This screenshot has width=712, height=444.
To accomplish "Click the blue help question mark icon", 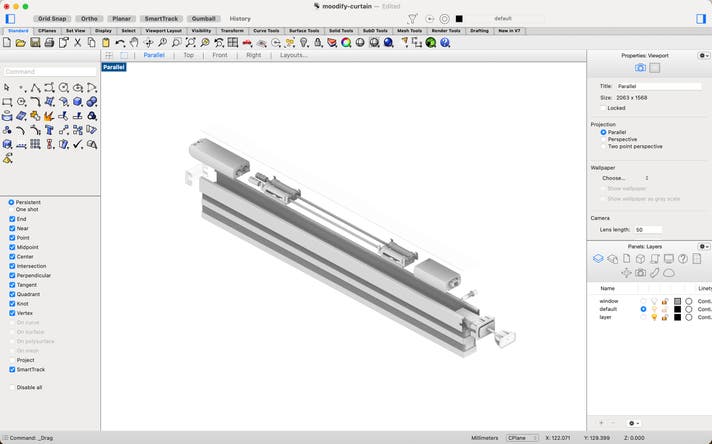I will coord(445,43).
